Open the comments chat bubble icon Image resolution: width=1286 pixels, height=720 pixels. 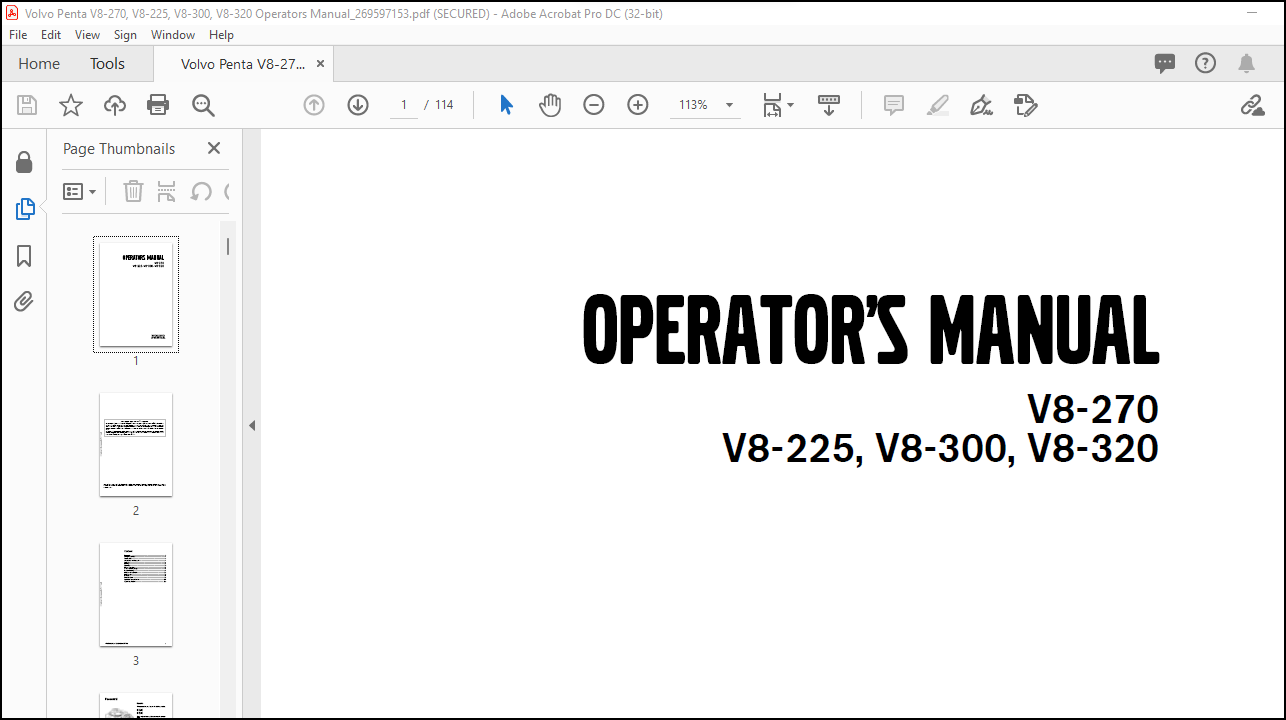(x=1165, y=63)
